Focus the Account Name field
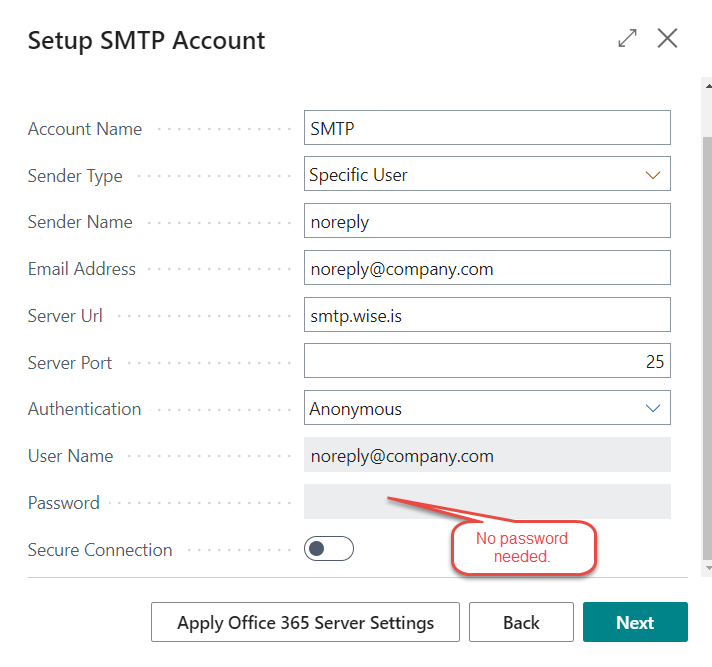Viewport: 712px width, 667px height. click(487, 128)
